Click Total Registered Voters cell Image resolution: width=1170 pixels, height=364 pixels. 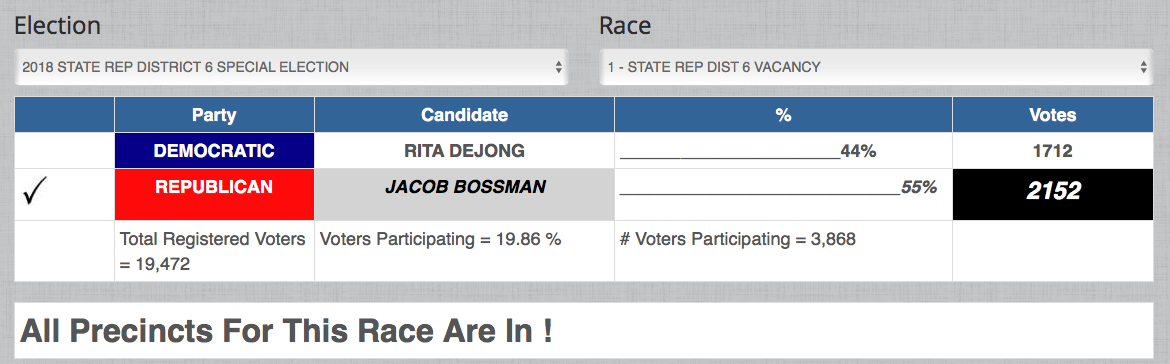click(x=214, y=251)
